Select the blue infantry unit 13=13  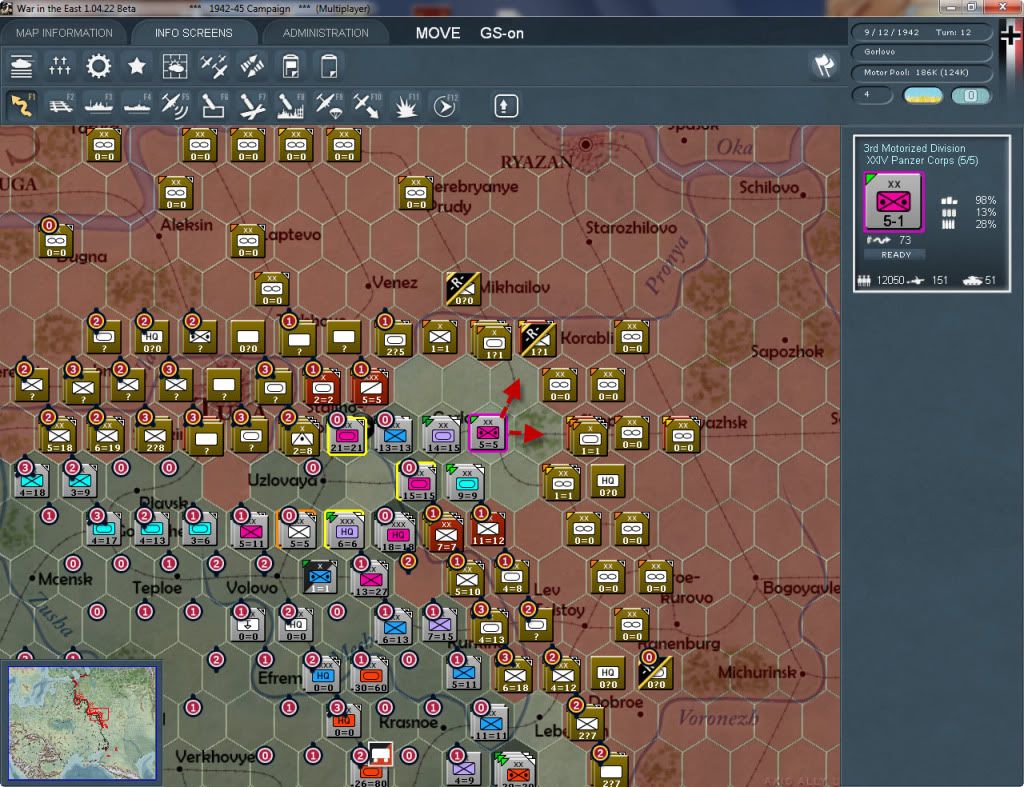coord(394,436)
